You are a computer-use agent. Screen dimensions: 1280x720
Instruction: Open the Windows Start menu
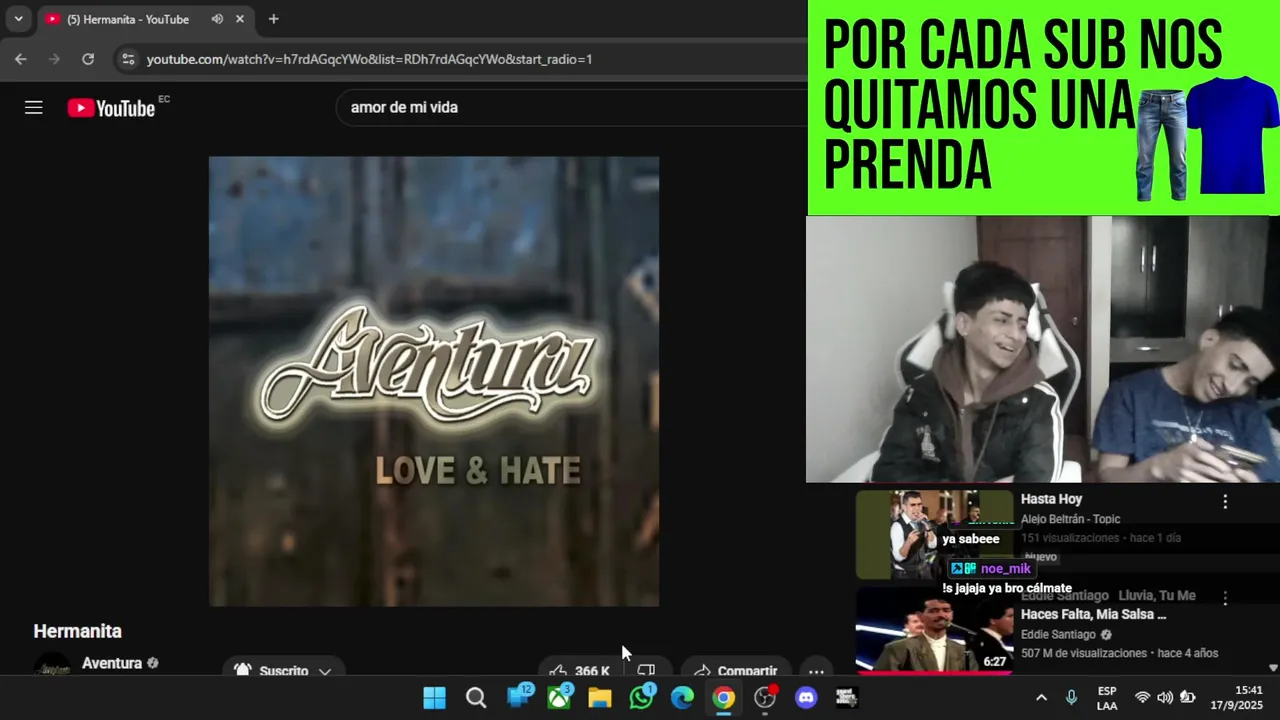point(434,698)
